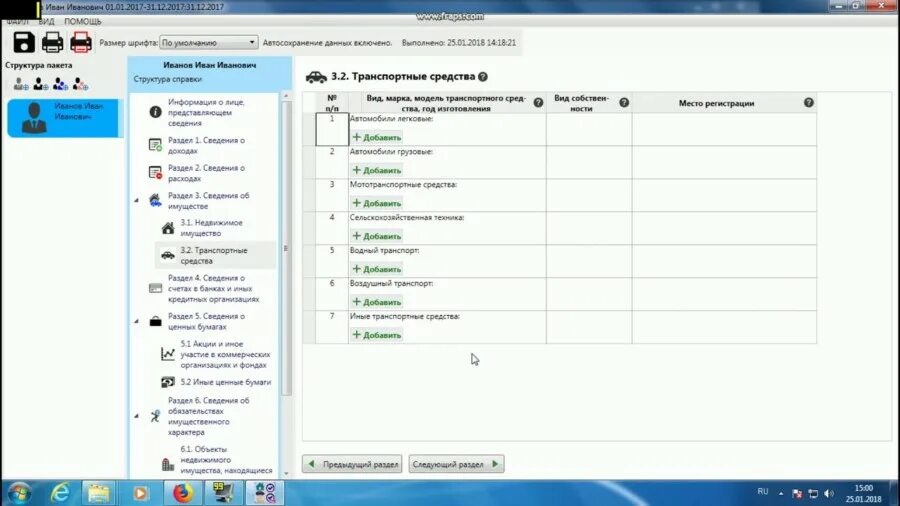900x506 pixels.
Task: Click Предыдущий раздел button
Action: tap(352, 464)
